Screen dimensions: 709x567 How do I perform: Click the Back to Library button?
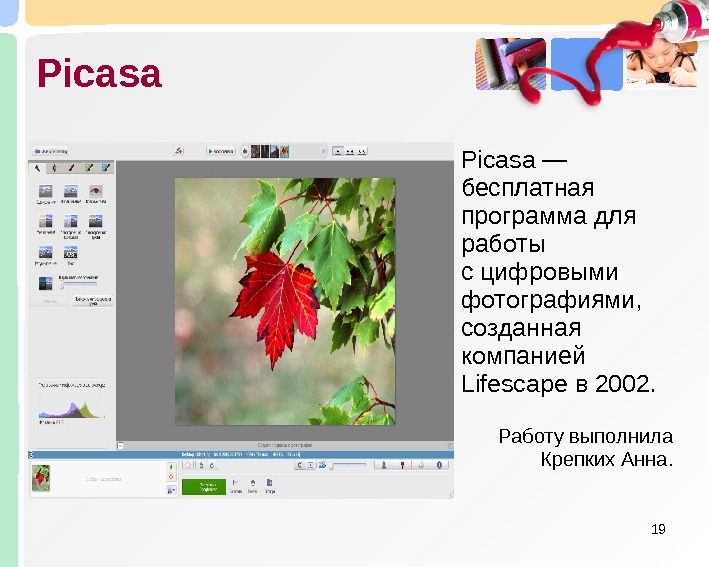point(51,151)
